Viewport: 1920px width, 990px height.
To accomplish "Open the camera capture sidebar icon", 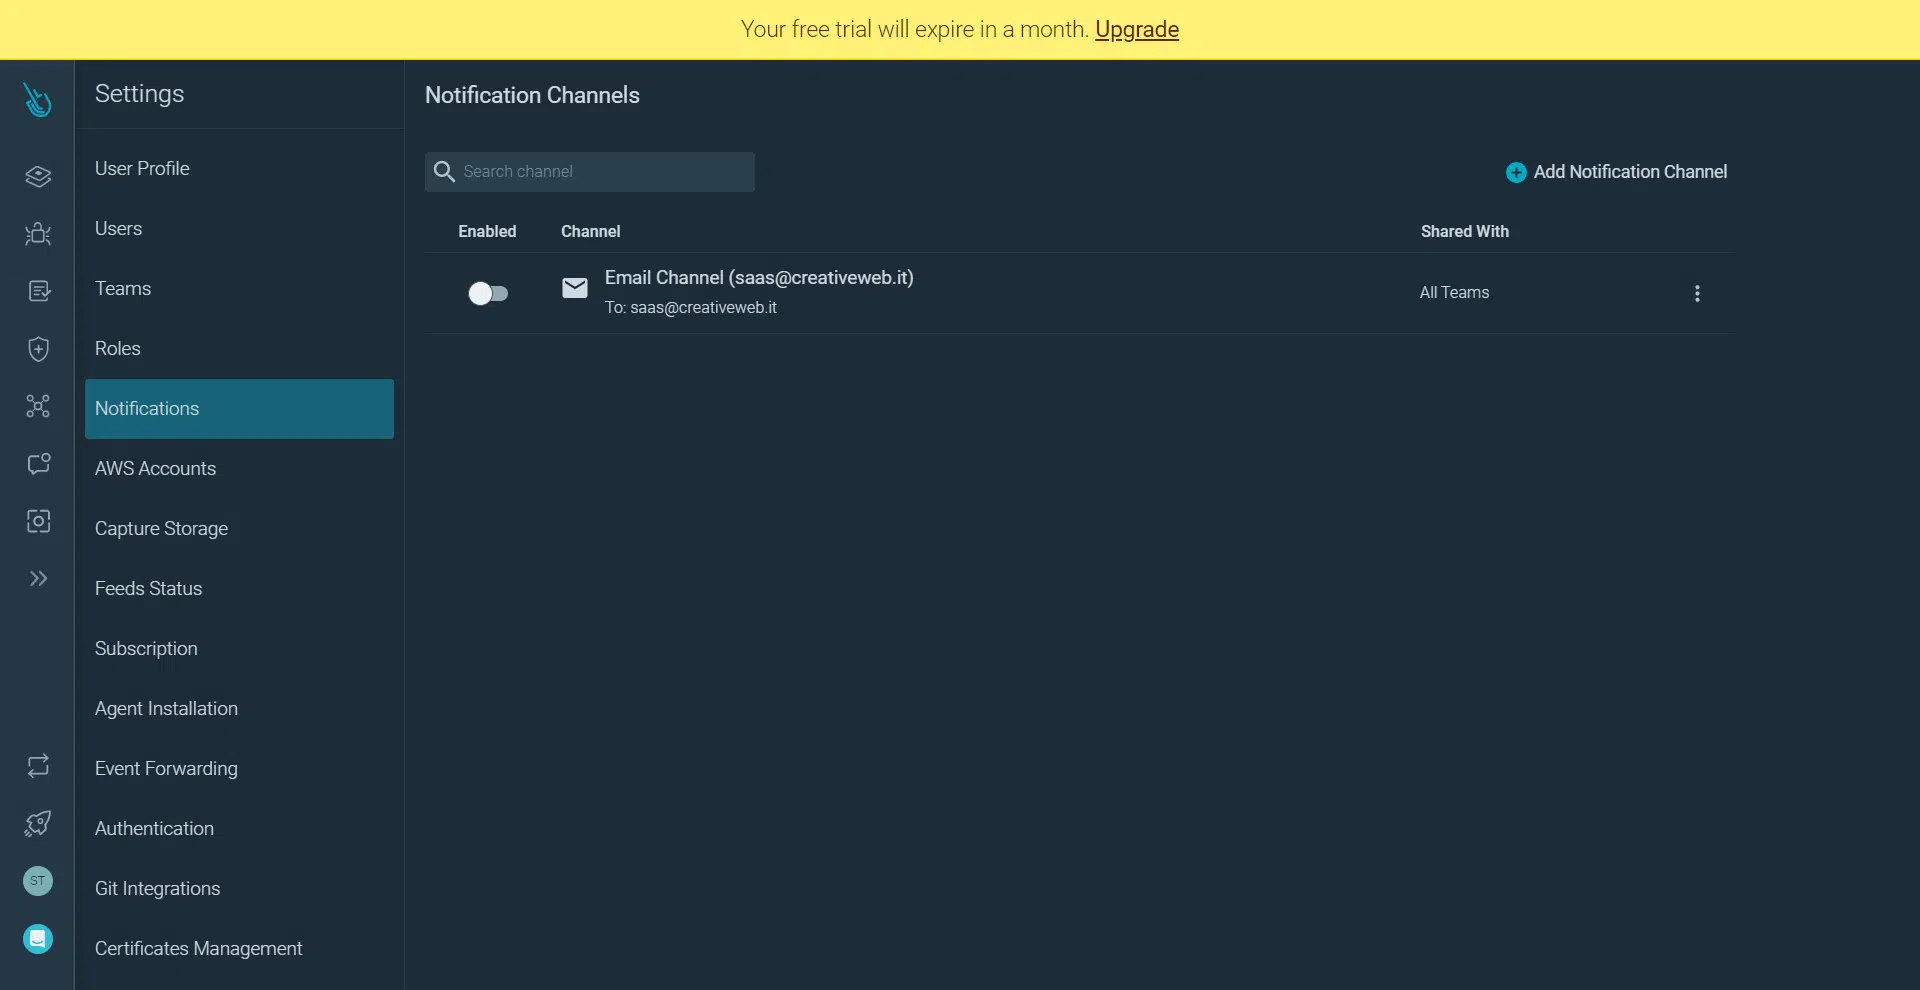I will [x=38, y=521].
